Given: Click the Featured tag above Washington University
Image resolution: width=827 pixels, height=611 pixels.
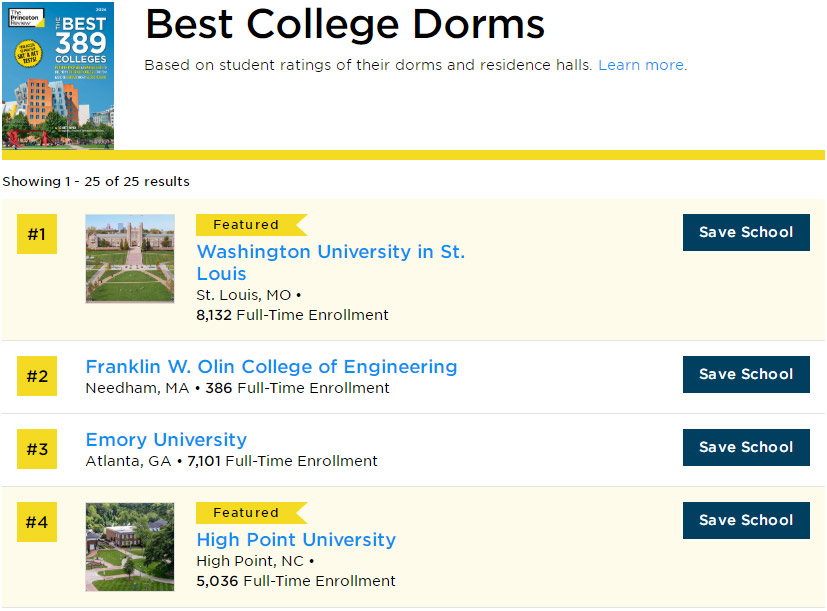Looking at the screenshot, I should tap(246, 225).
